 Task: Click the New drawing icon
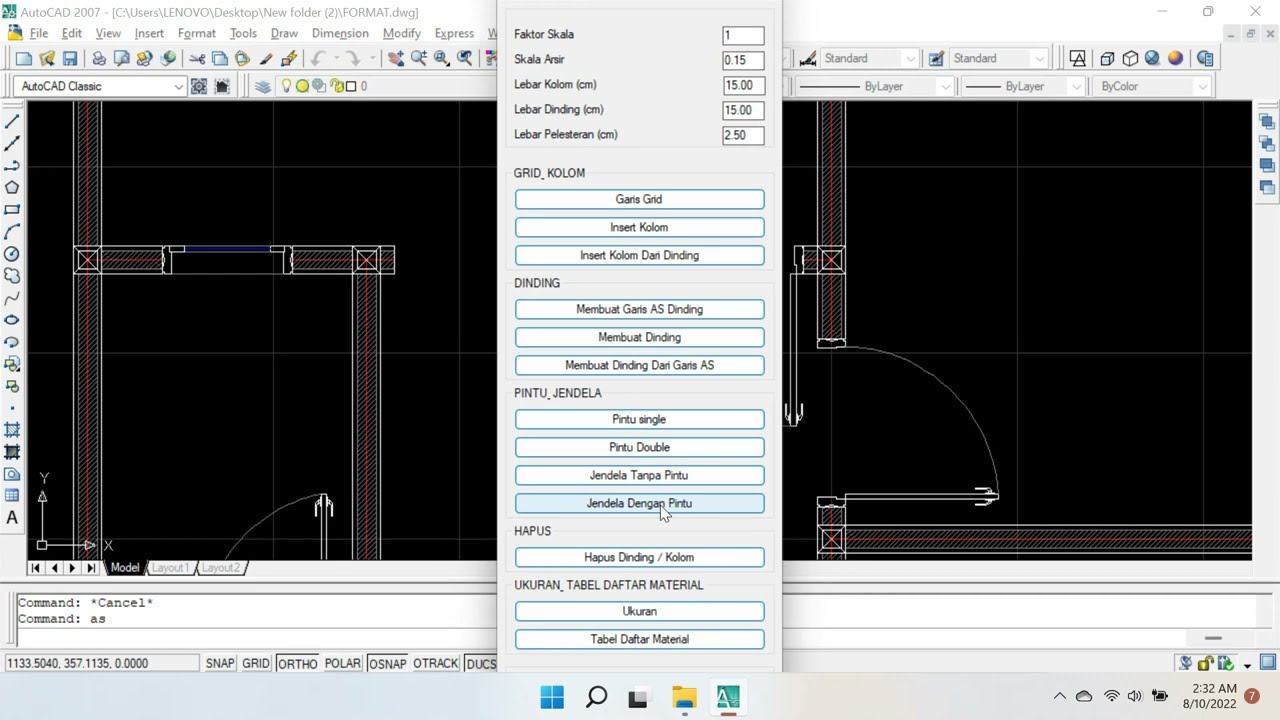[23, 59]
